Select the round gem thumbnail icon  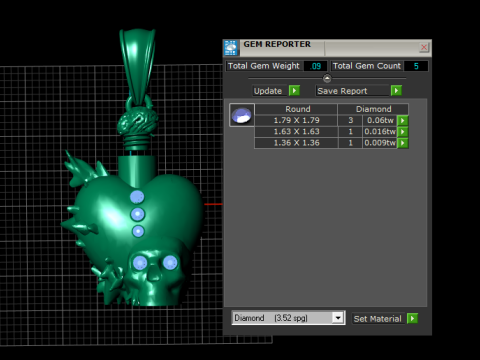click(x=242, y=115)
